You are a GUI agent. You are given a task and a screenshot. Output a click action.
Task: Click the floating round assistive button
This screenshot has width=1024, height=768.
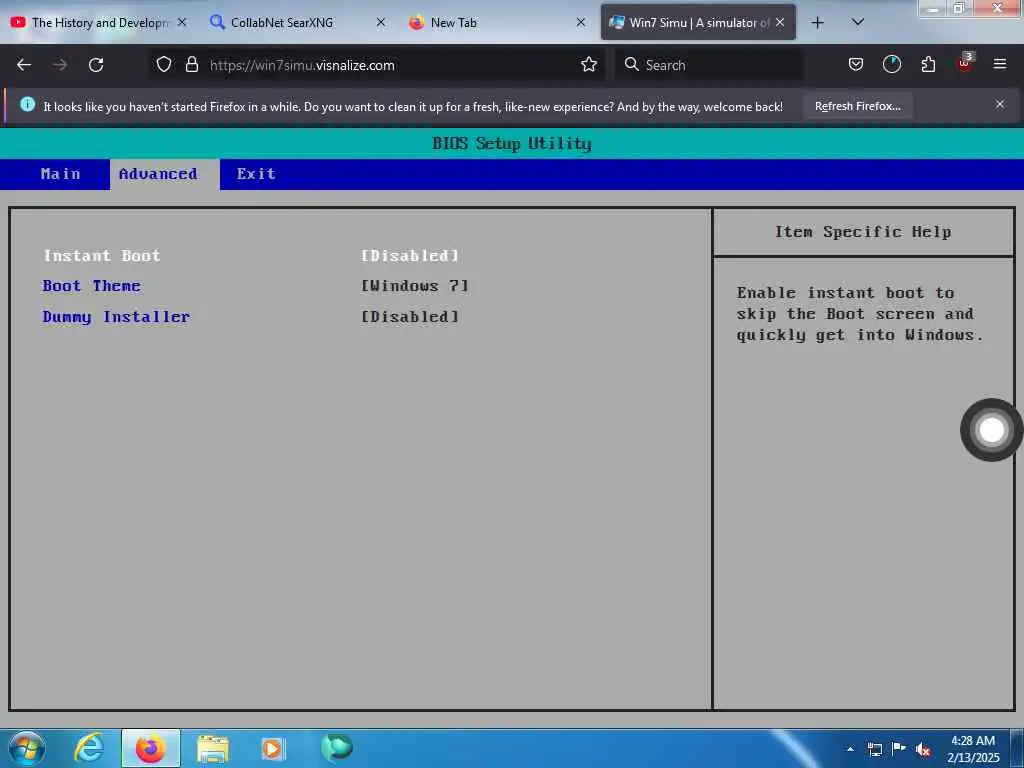pyautogui.click(x=991, y=430)
